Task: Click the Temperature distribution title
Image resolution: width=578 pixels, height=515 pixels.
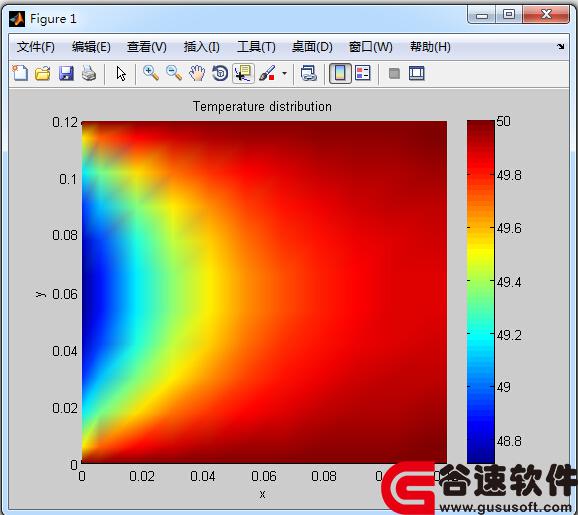Action: pos(262,107)
